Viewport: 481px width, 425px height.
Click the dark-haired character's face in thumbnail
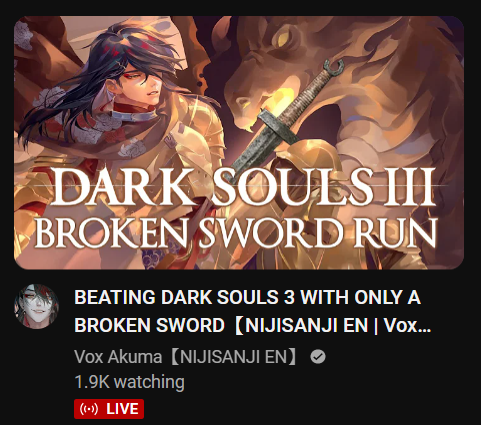coord(142,84)
